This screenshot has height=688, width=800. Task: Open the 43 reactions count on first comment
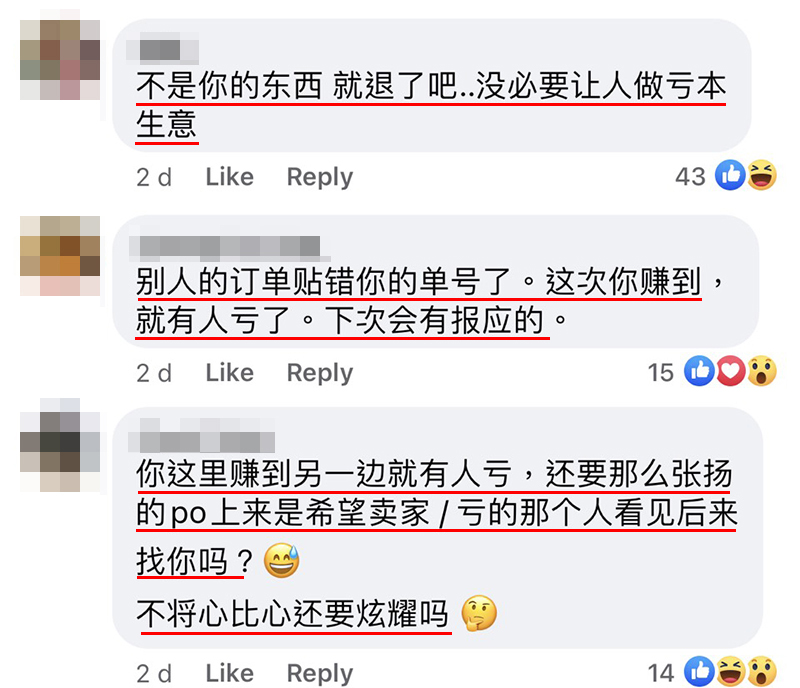tap(690, 177)
